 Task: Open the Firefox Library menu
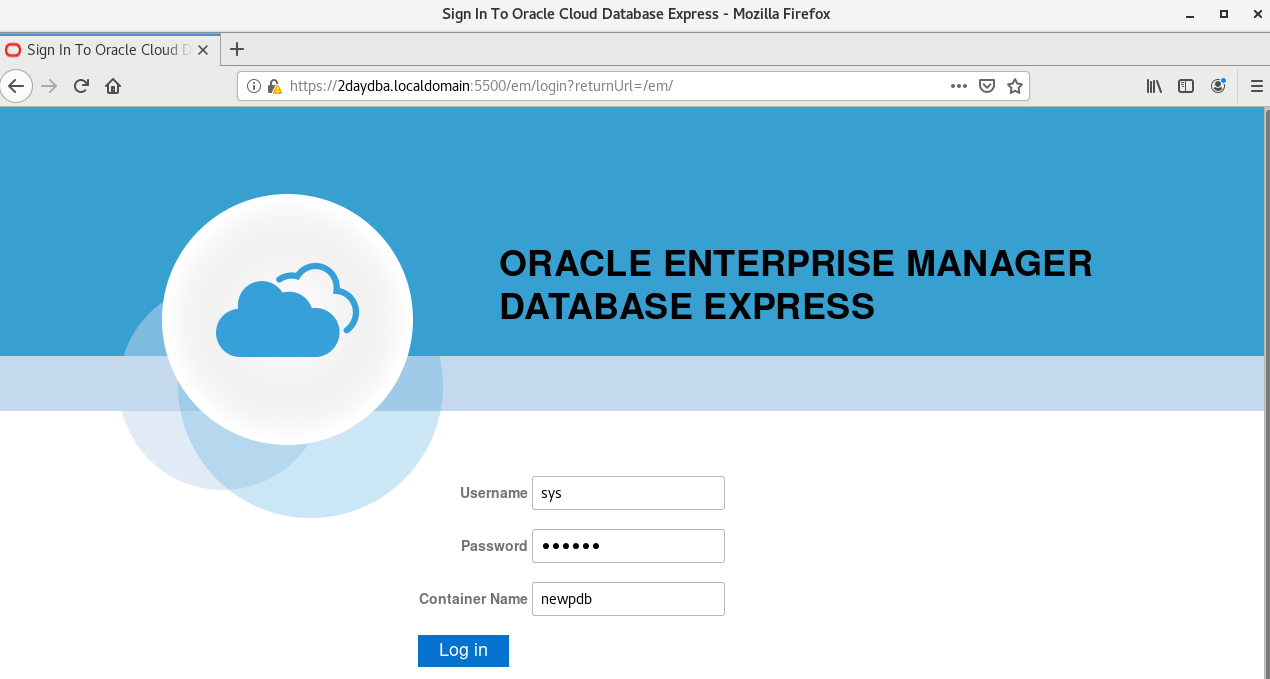pos(1154,86)
